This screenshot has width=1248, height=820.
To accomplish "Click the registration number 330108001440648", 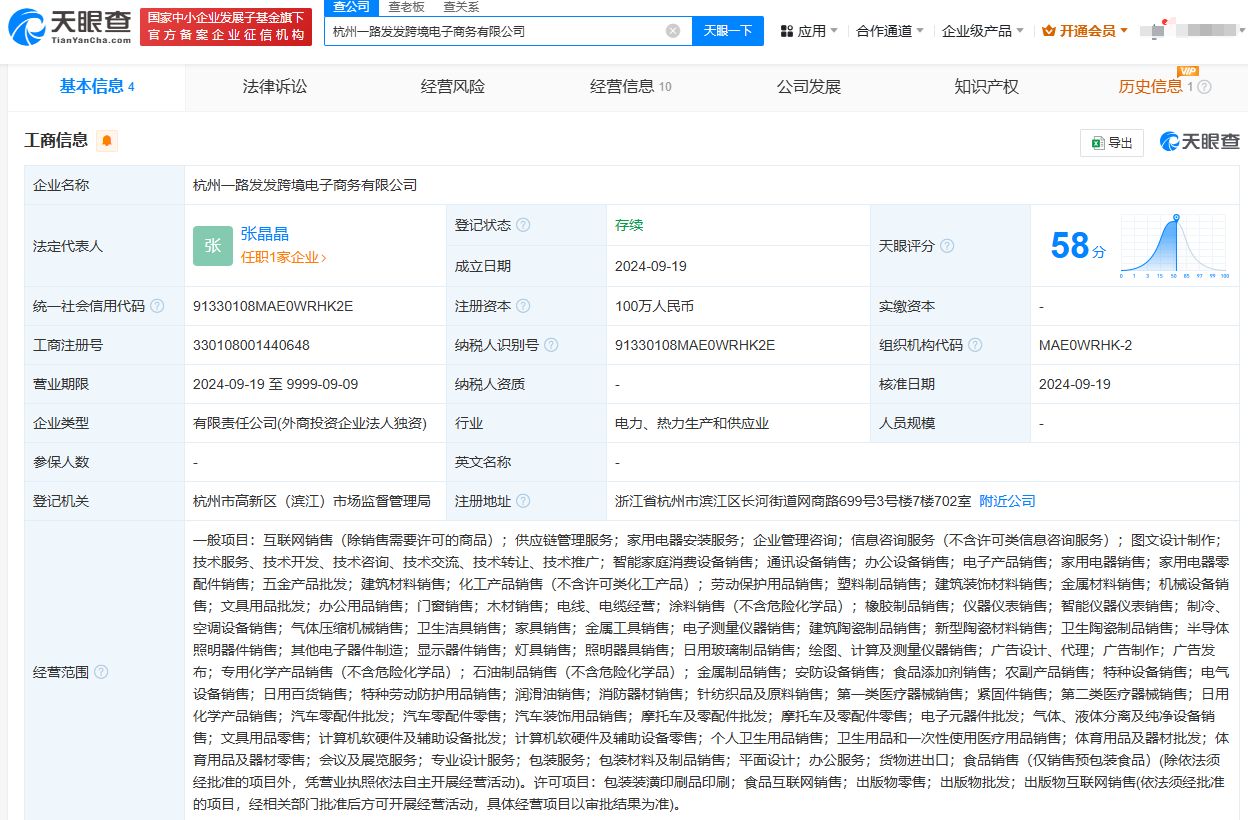I will coord(251,345).
